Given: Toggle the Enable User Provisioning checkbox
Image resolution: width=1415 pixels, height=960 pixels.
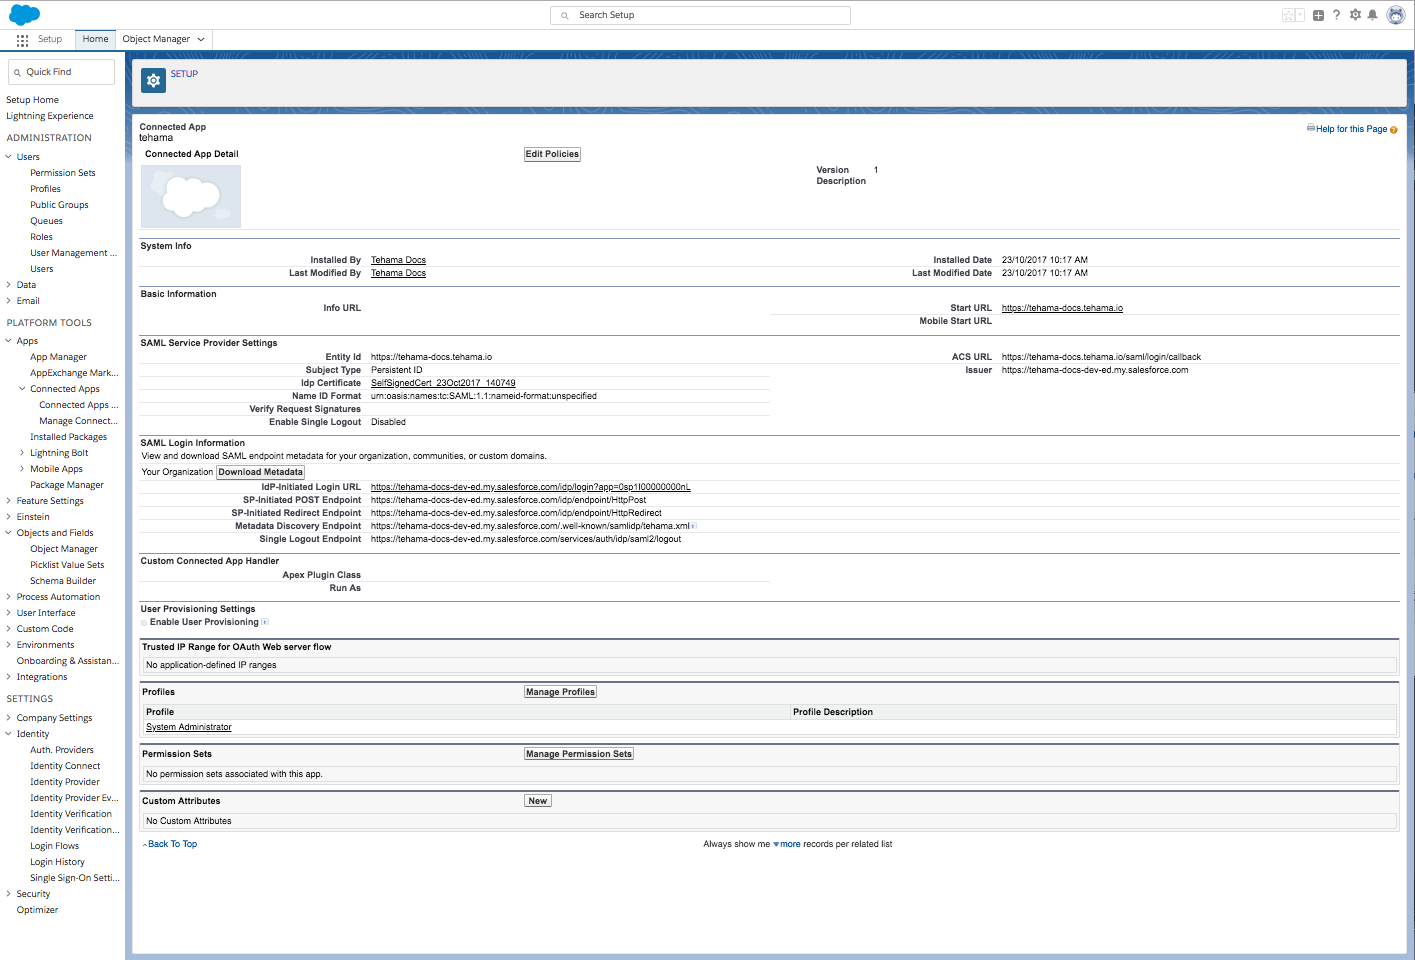Looking at the screenshot, I should tap(144, 622).
